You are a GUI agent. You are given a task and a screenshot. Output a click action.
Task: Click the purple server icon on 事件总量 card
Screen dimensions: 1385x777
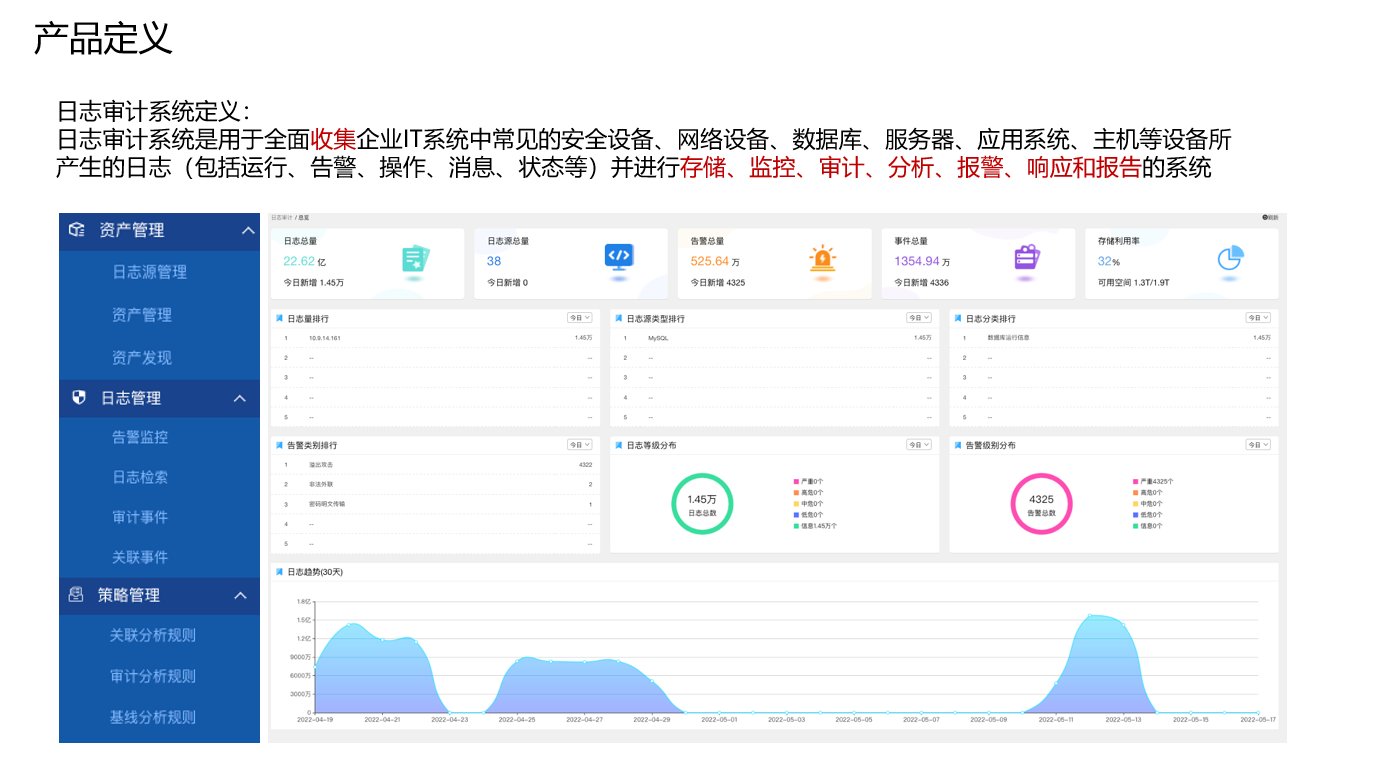(x=1027, y=258)
